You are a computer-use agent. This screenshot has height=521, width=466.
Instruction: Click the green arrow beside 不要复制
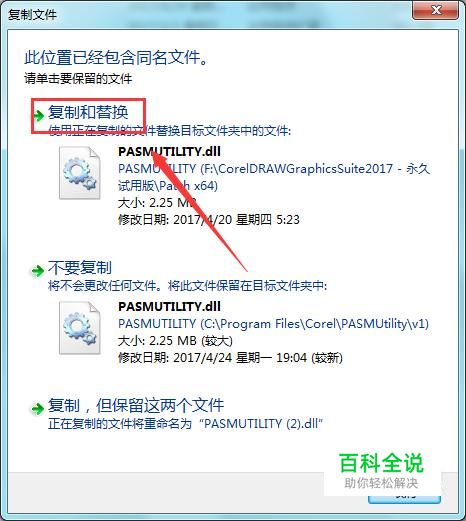click(x=37, y=271)
